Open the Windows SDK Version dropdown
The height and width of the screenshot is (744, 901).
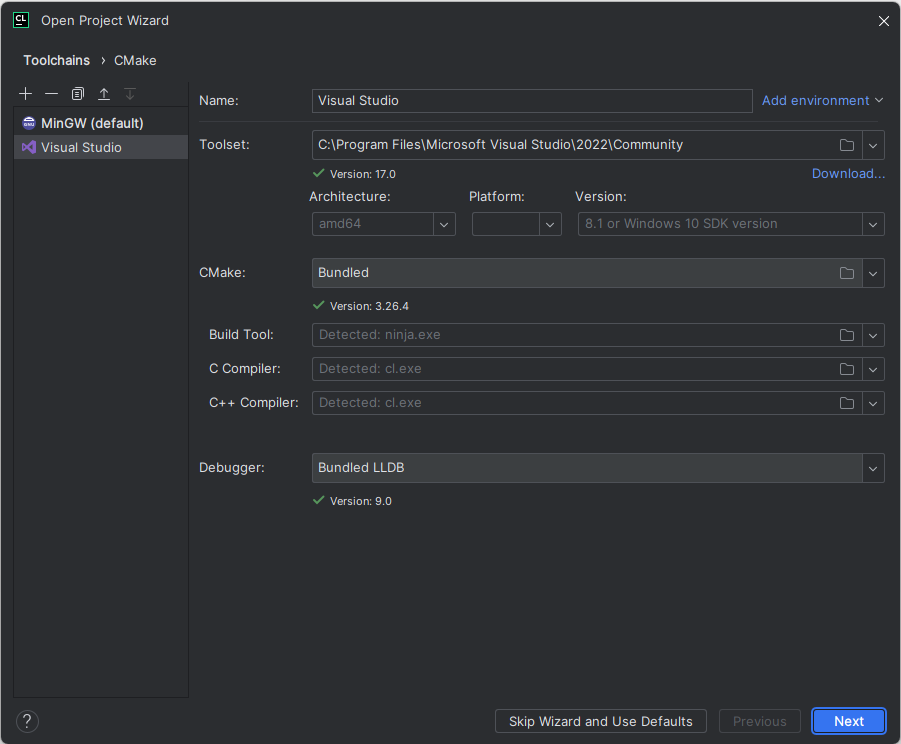872,223
